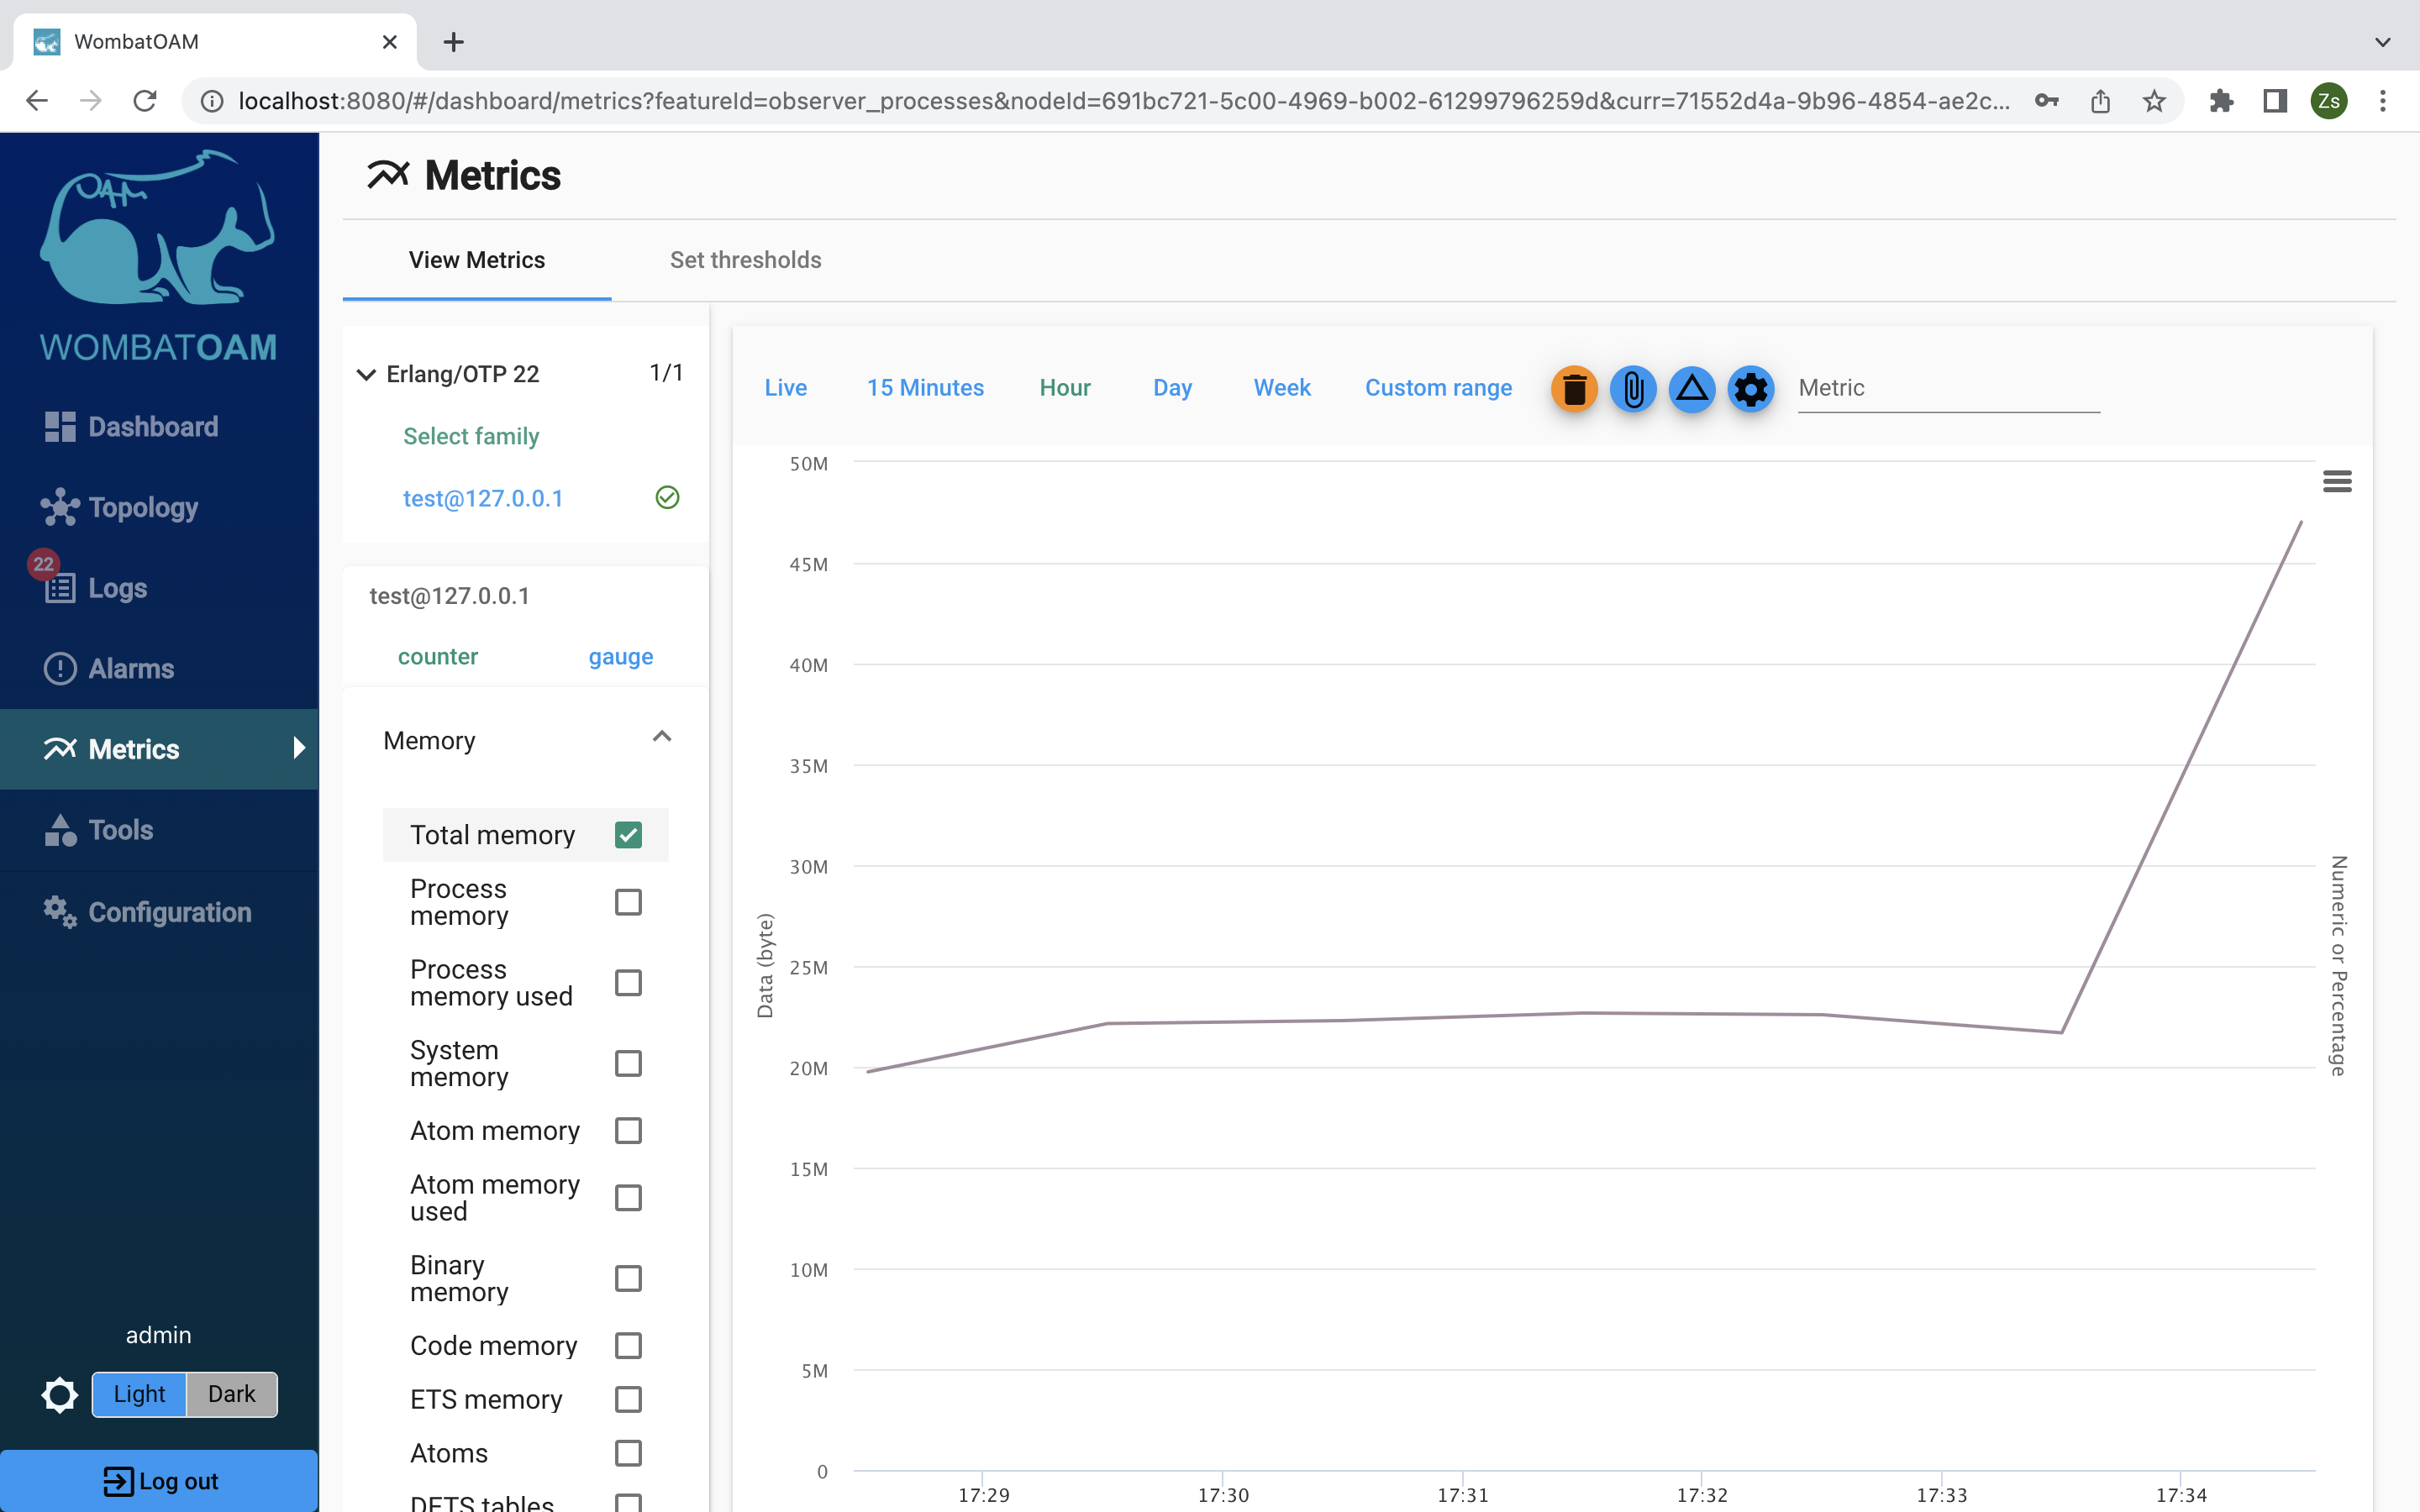Viewport: 2420px width, 1512px height.
Task: Check the ETS memory checkbox
Action: 628,1399
